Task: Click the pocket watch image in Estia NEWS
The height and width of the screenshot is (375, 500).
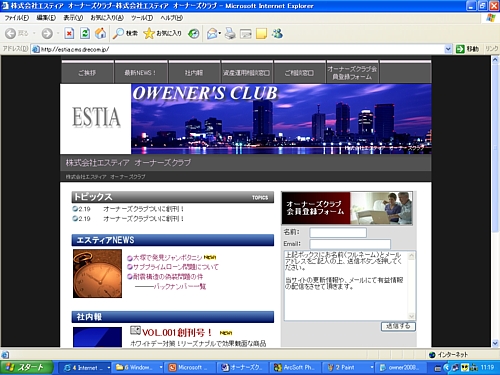Action: (97, 273)
